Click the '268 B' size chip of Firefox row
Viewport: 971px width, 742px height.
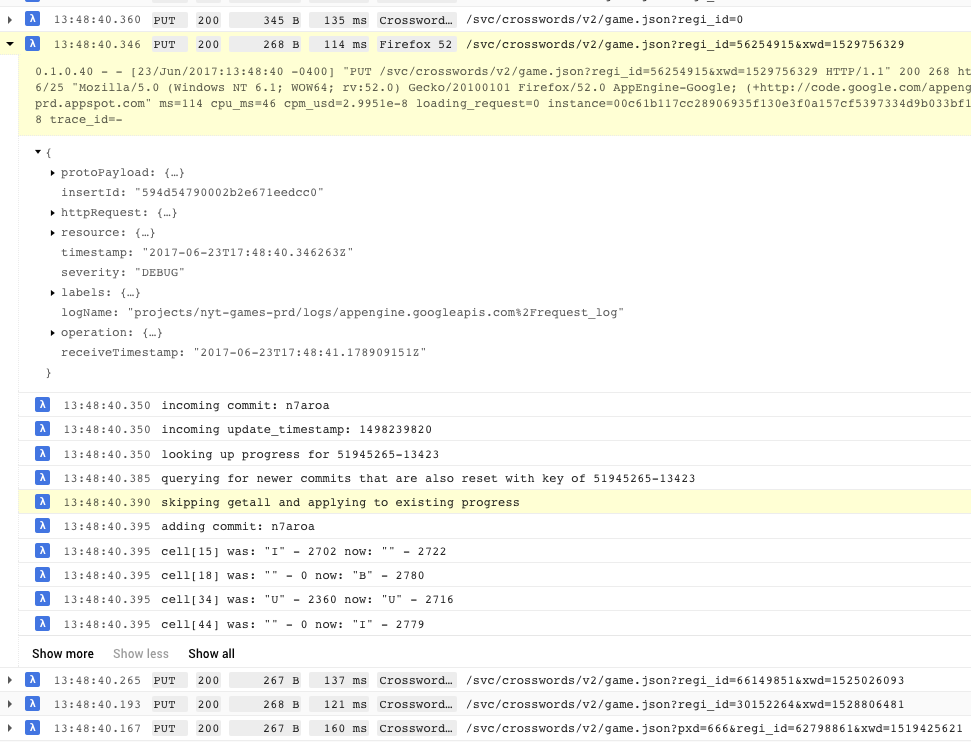click(x=266, y=44)
